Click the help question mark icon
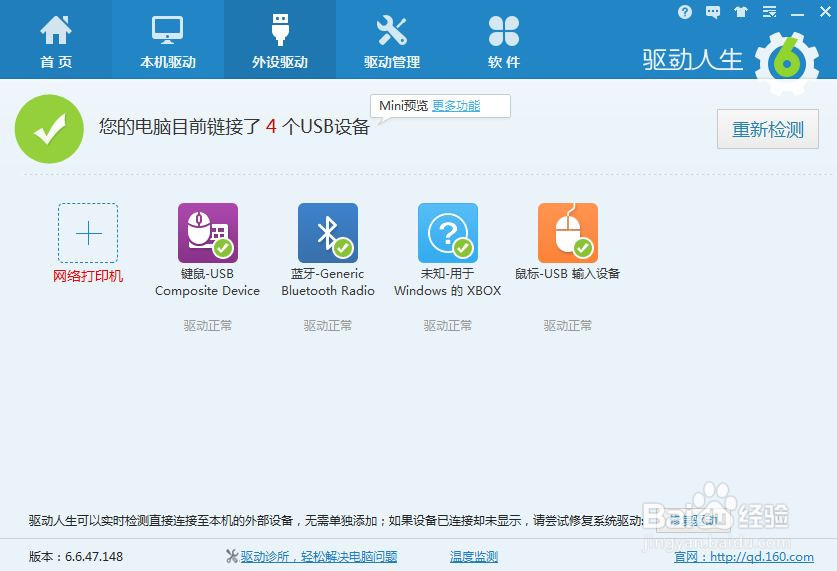837x571 pixels. click(685, 12)
